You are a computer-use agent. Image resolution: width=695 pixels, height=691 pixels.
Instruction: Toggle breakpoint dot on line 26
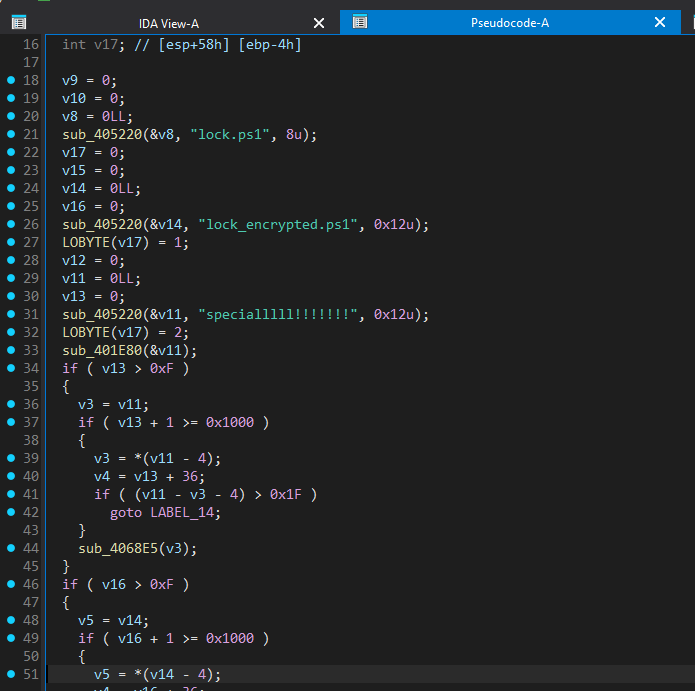[x=11, y=224]
